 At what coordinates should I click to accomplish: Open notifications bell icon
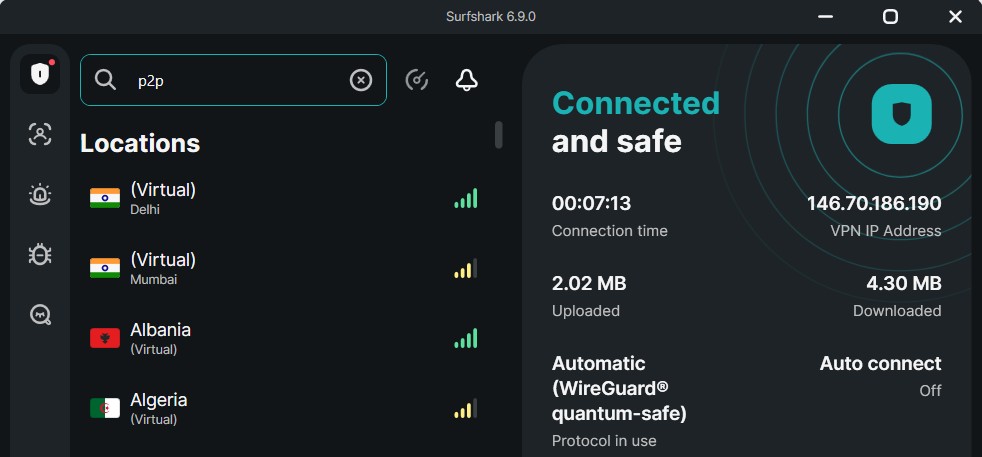point(467,80)
